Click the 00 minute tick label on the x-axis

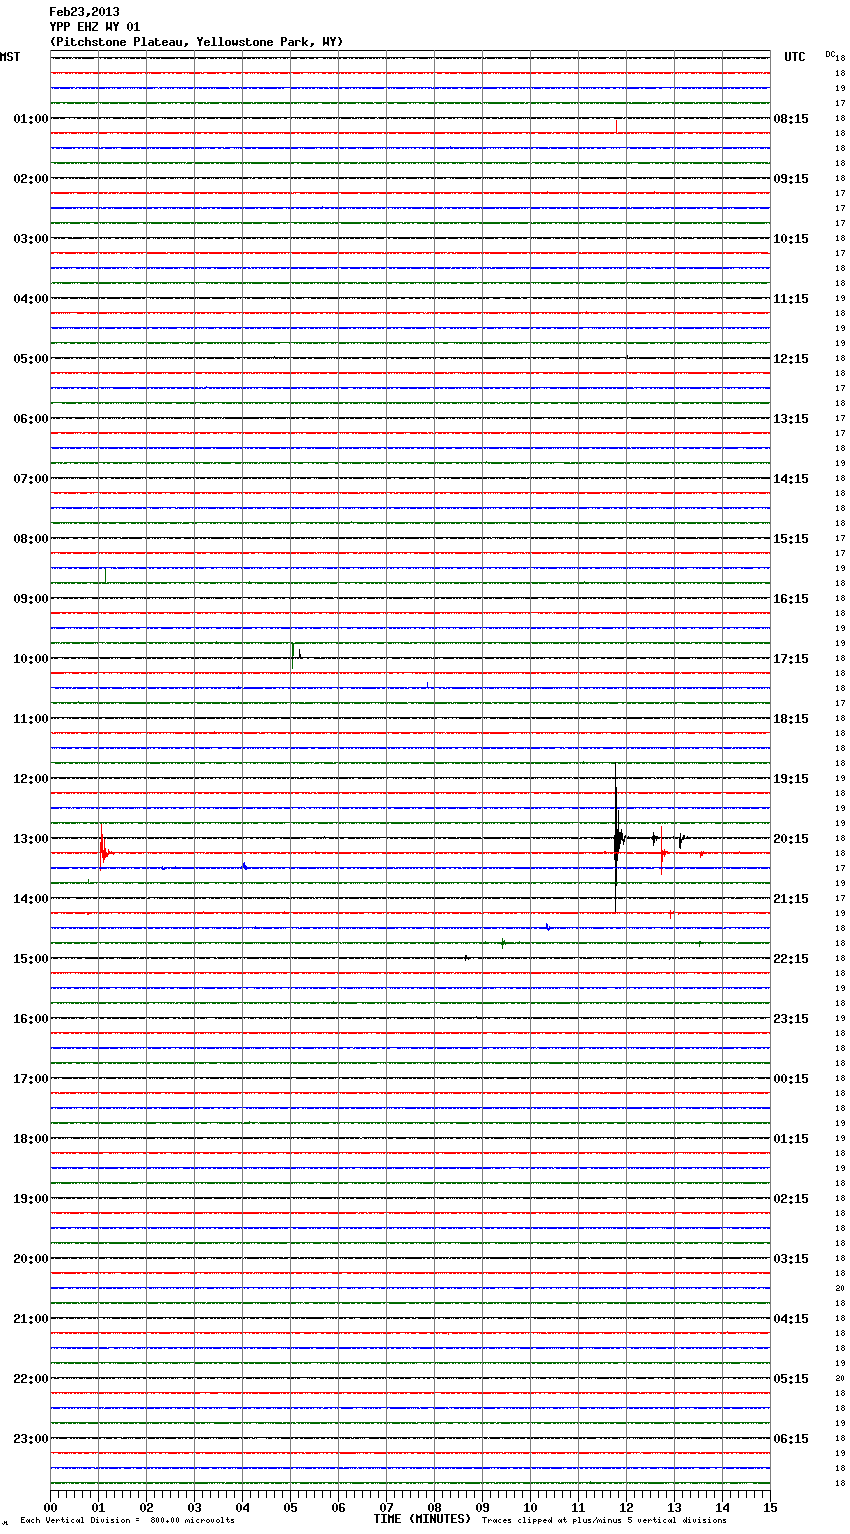pos(50,1507)
